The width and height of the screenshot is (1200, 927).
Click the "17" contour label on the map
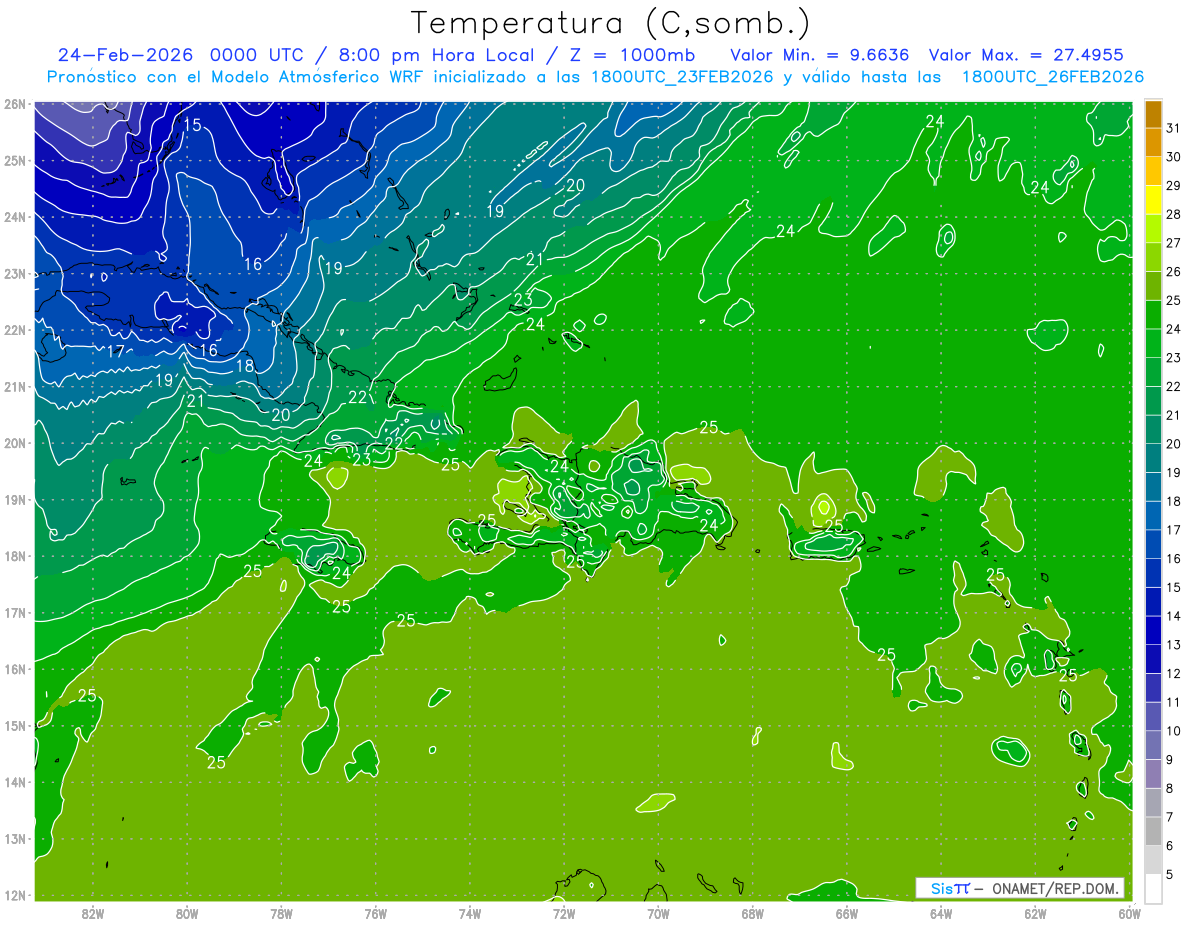coord(116,352)
